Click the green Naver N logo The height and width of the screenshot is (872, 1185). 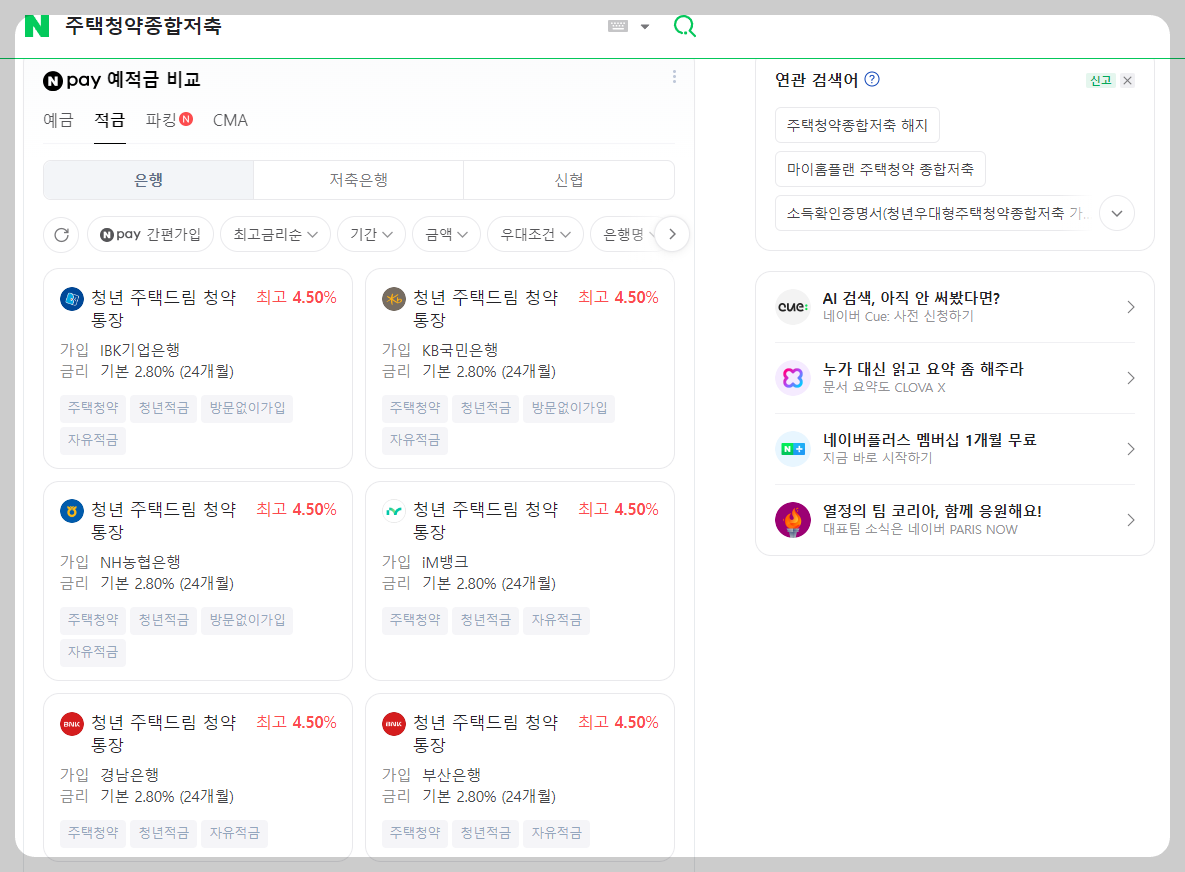pos(36,26)
